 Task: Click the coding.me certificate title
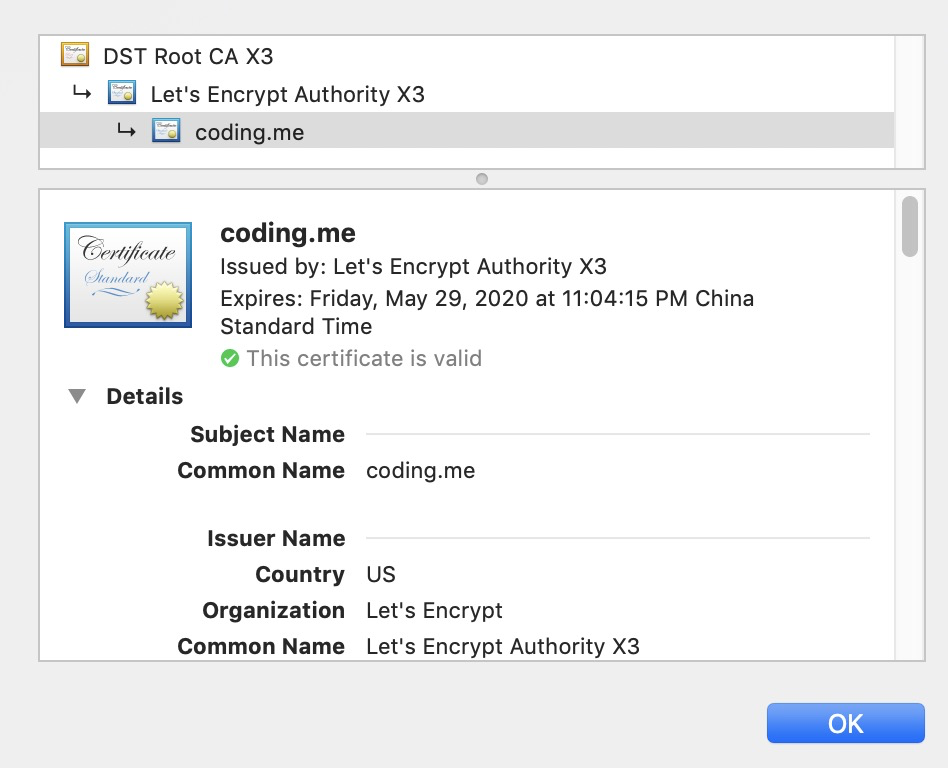point(287,233)
